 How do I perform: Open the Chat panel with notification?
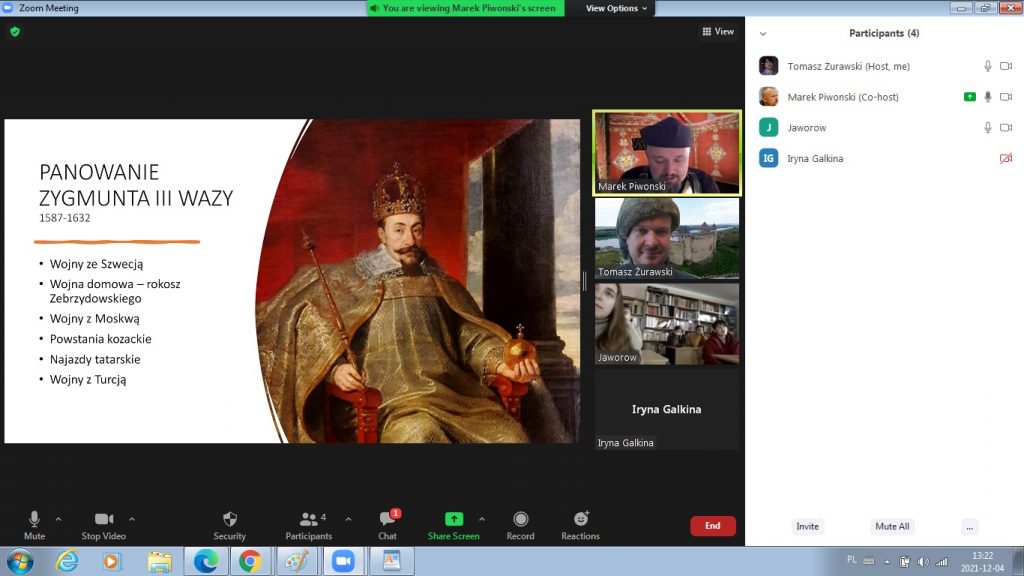point(387,524)
